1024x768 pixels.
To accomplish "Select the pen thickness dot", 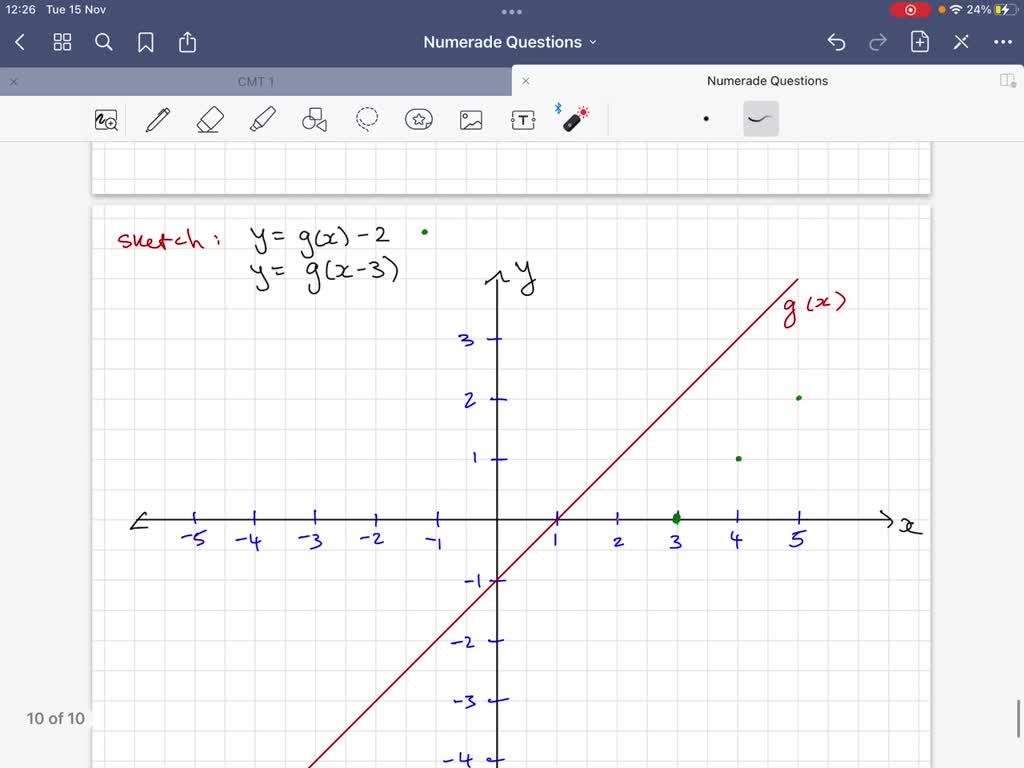I will coord(705,118).
